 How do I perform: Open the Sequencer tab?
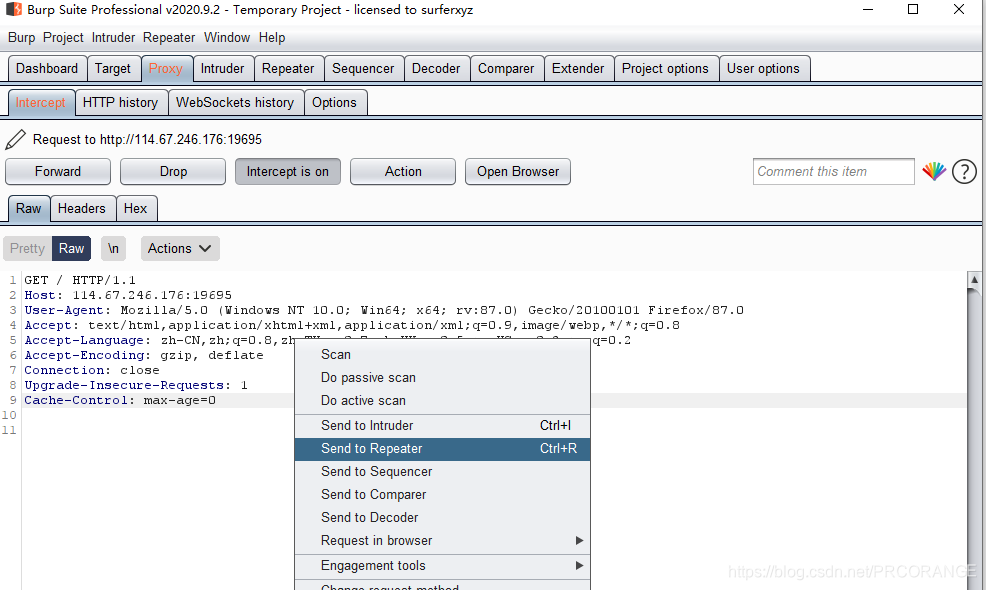(x=363, y=69)
